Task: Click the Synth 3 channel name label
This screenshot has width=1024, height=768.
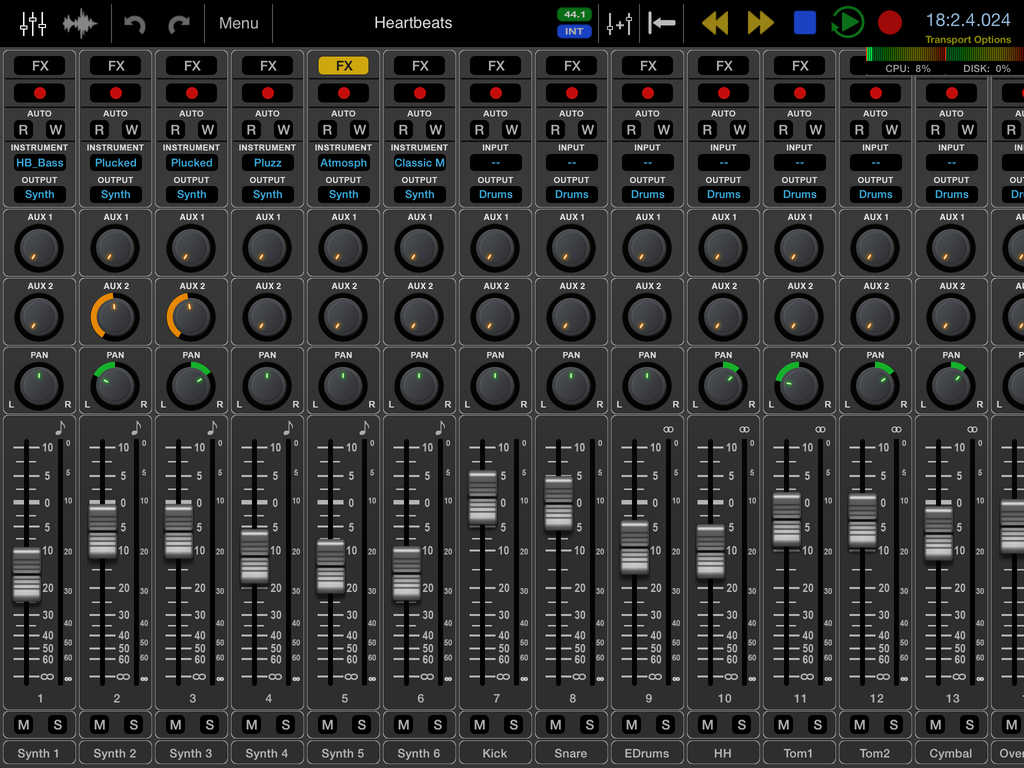Action: pos(191,753)
